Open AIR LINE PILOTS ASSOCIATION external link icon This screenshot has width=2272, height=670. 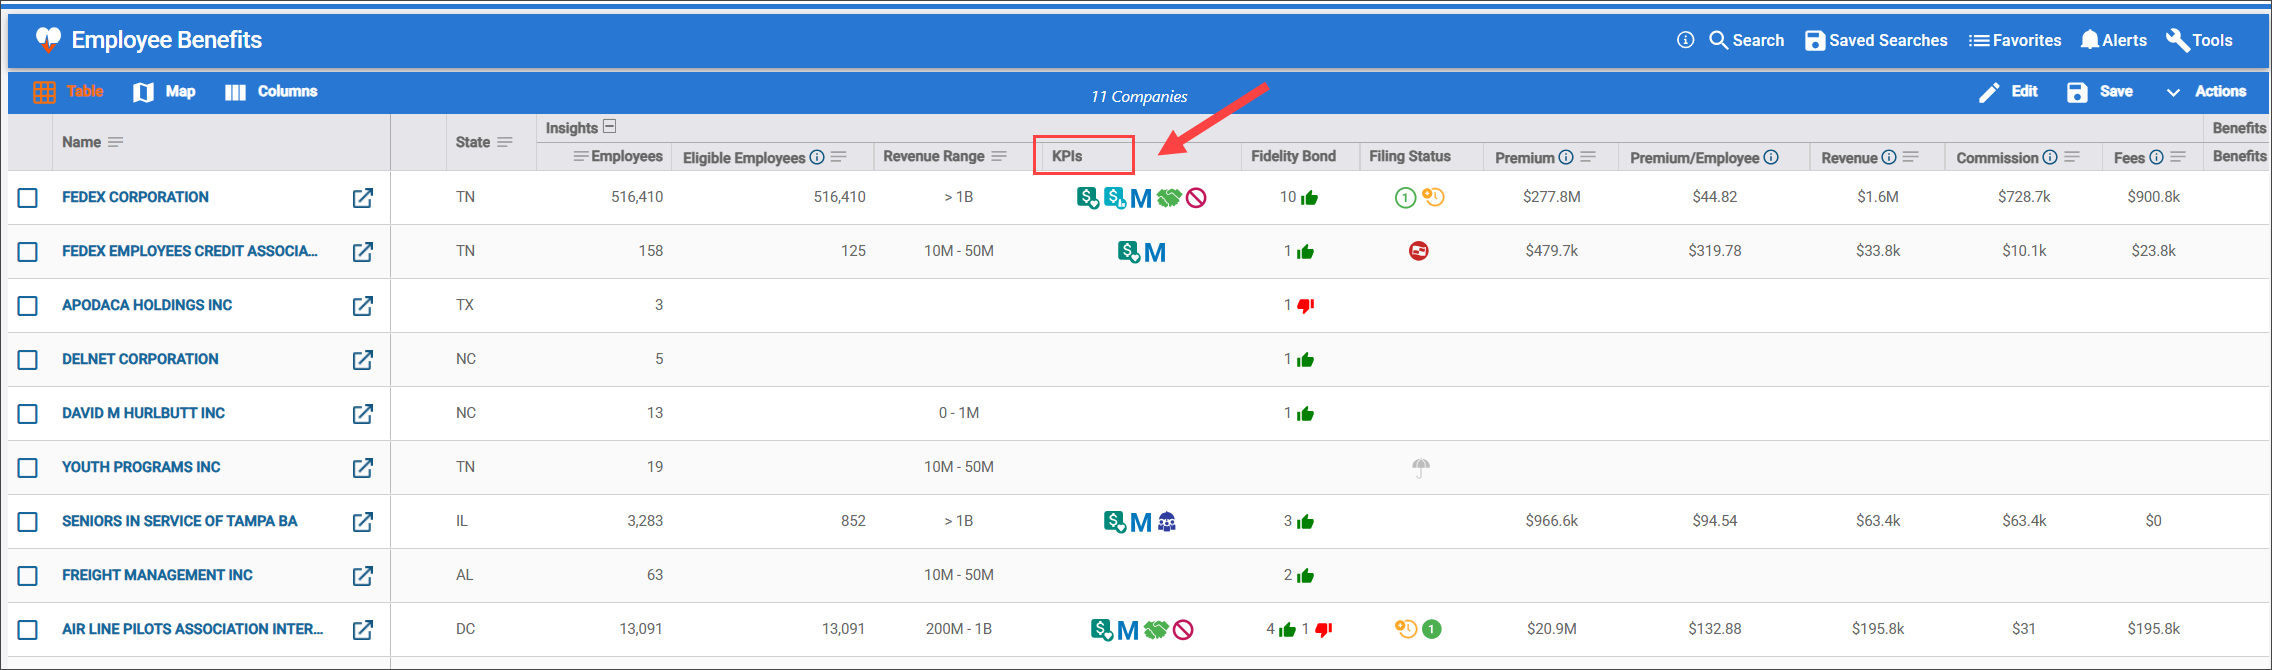(x=363, y=630)
